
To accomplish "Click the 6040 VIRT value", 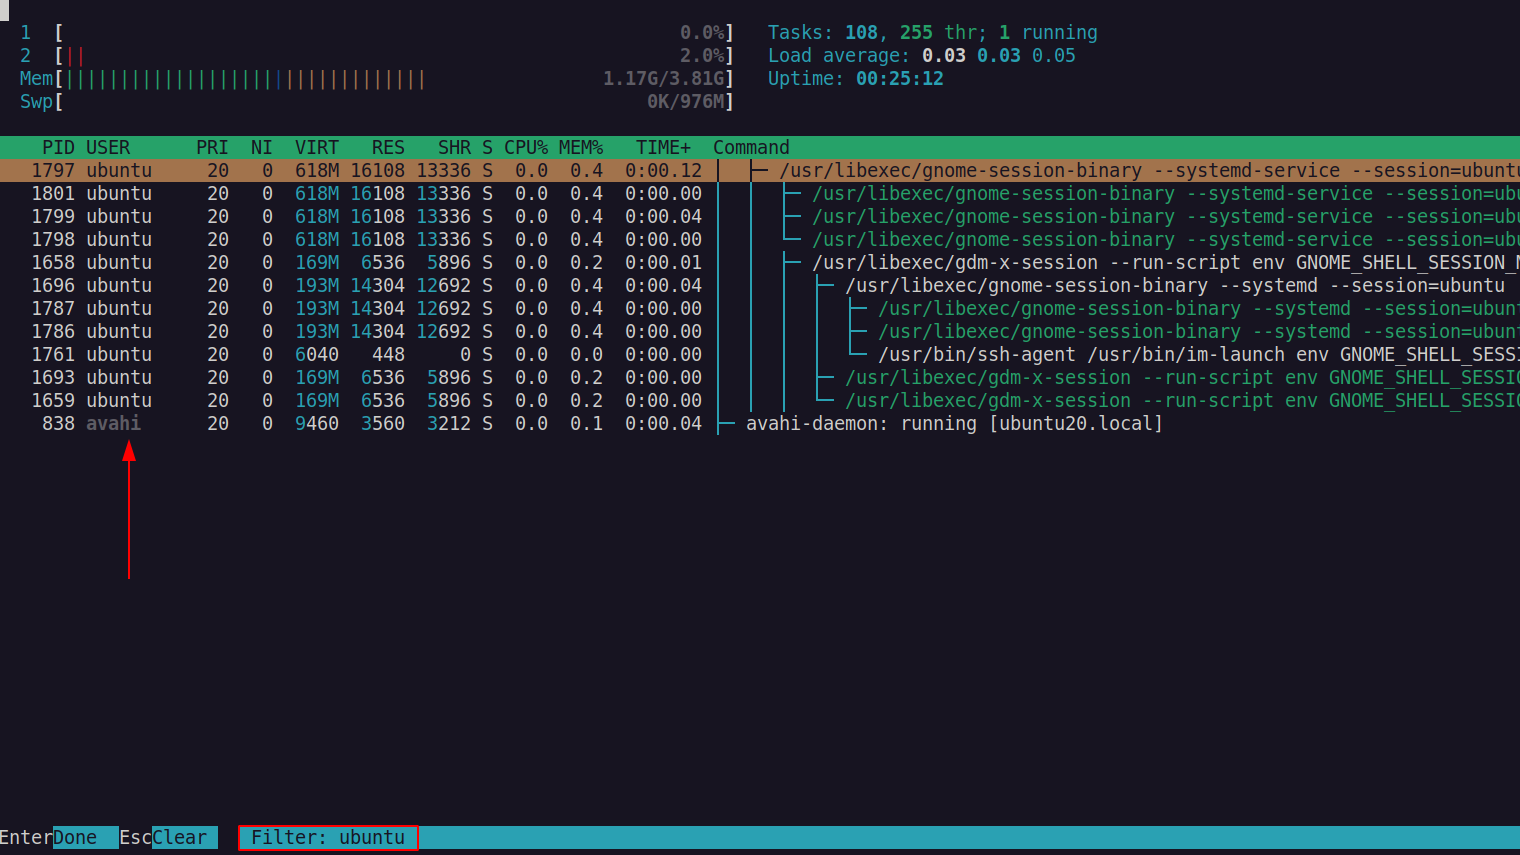I will [x=317, y=355].
